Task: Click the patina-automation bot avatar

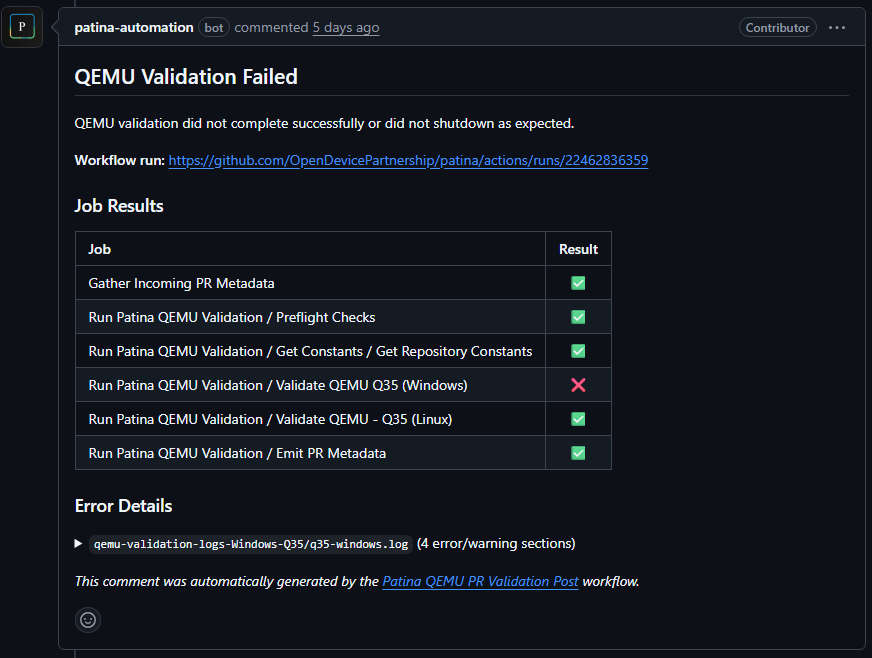Action: click(x=21, y=26)
